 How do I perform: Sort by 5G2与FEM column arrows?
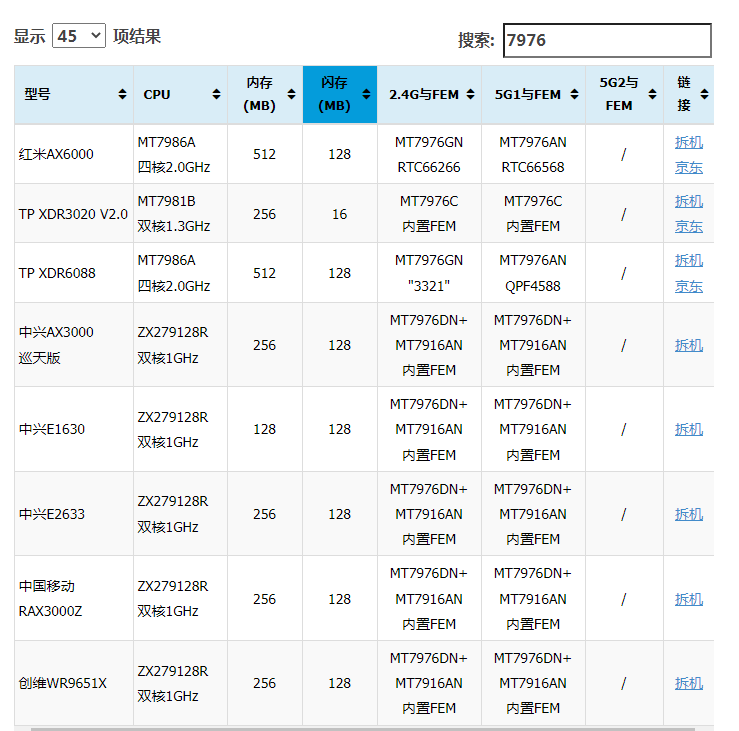652,94
